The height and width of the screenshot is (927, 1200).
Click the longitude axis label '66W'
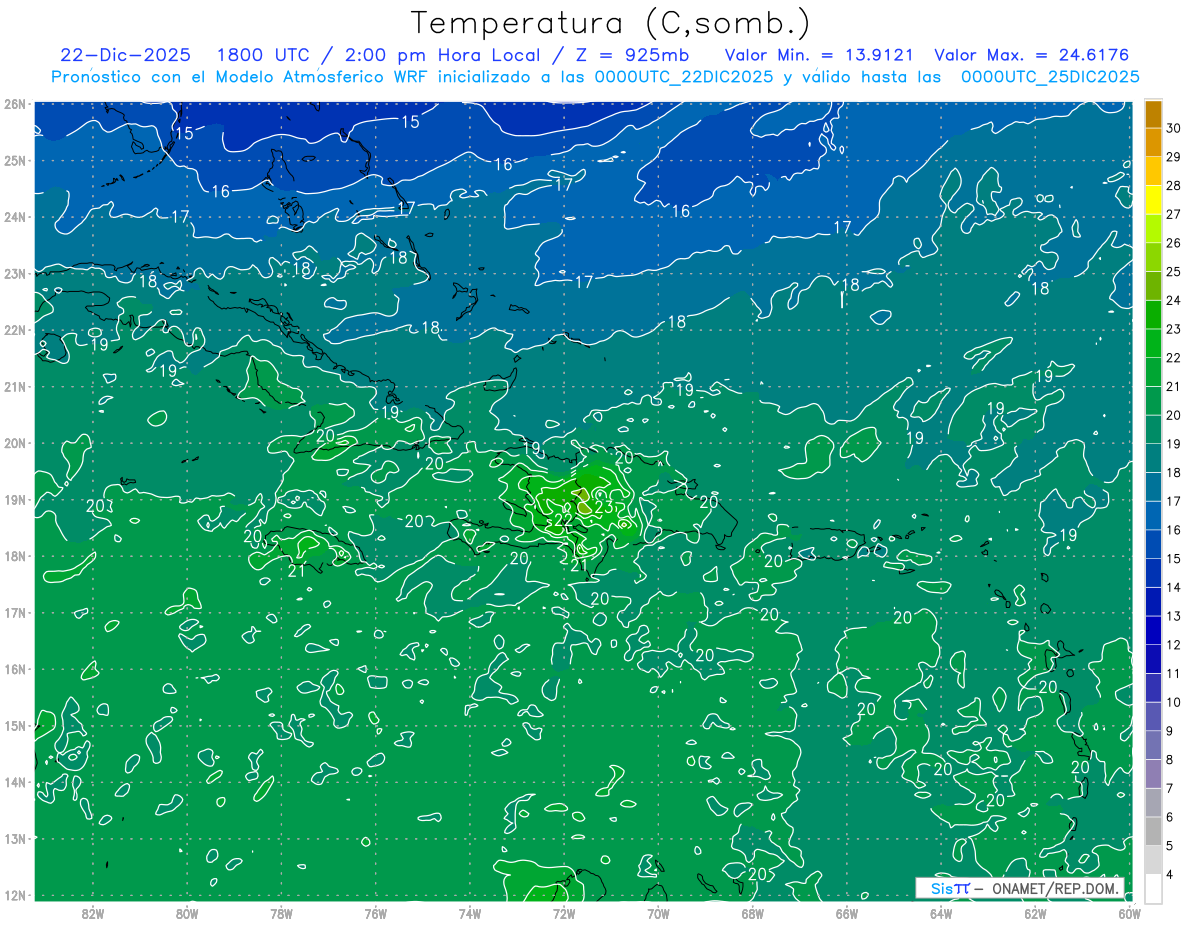[846, 913]
